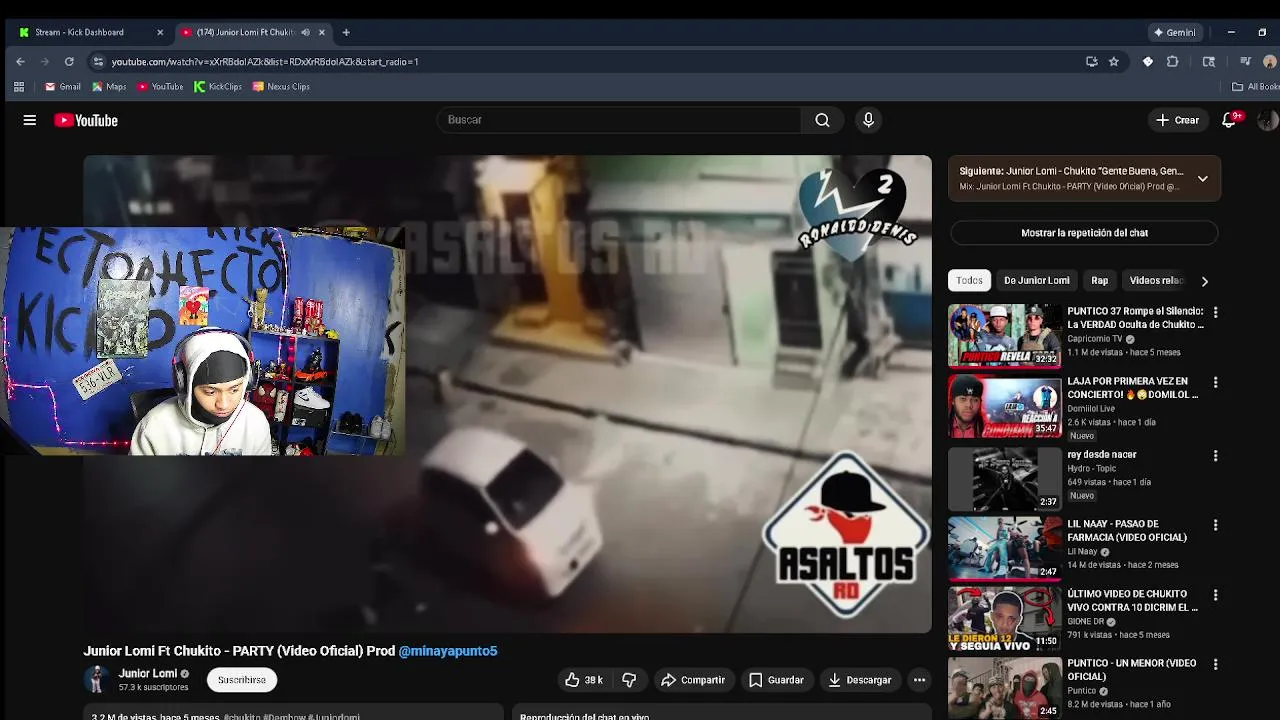
Task: Open the Gmail bookmark
Action: [62, 87]
